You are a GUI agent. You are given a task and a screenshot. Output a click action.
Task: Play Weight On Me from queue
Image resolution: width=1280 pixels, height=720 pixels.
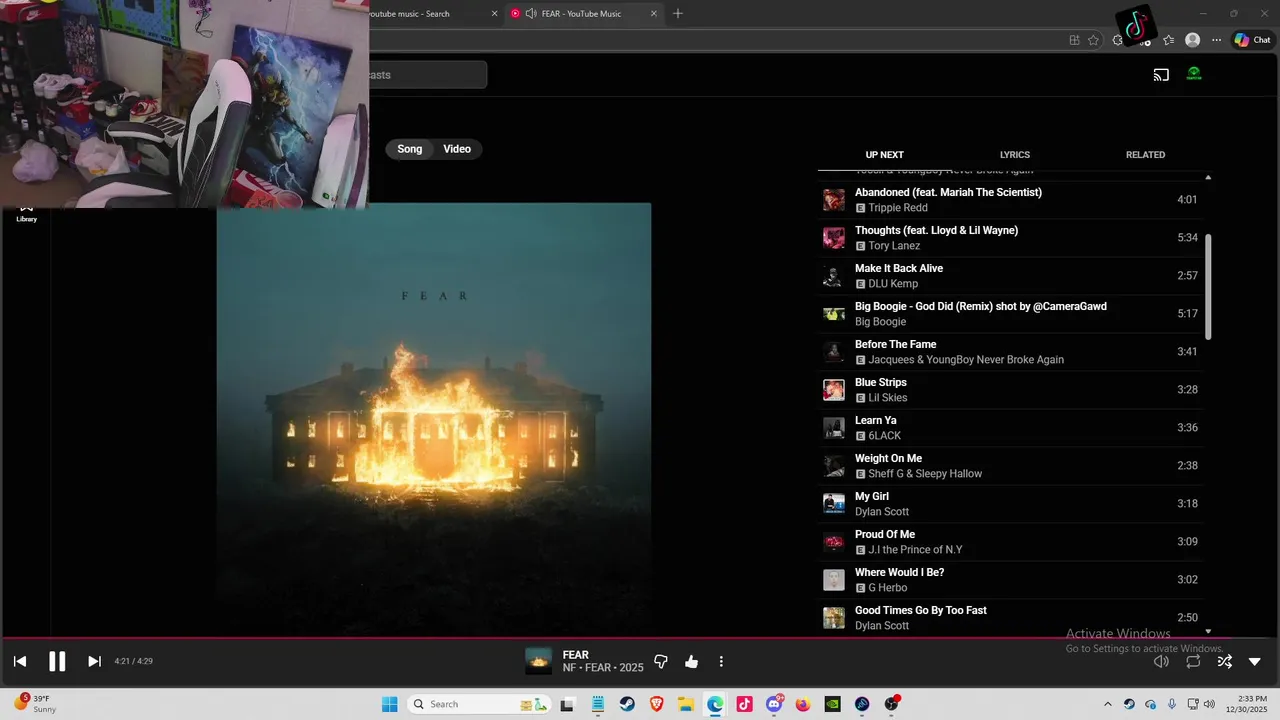pyautogui.click(x=1010, y=466)
